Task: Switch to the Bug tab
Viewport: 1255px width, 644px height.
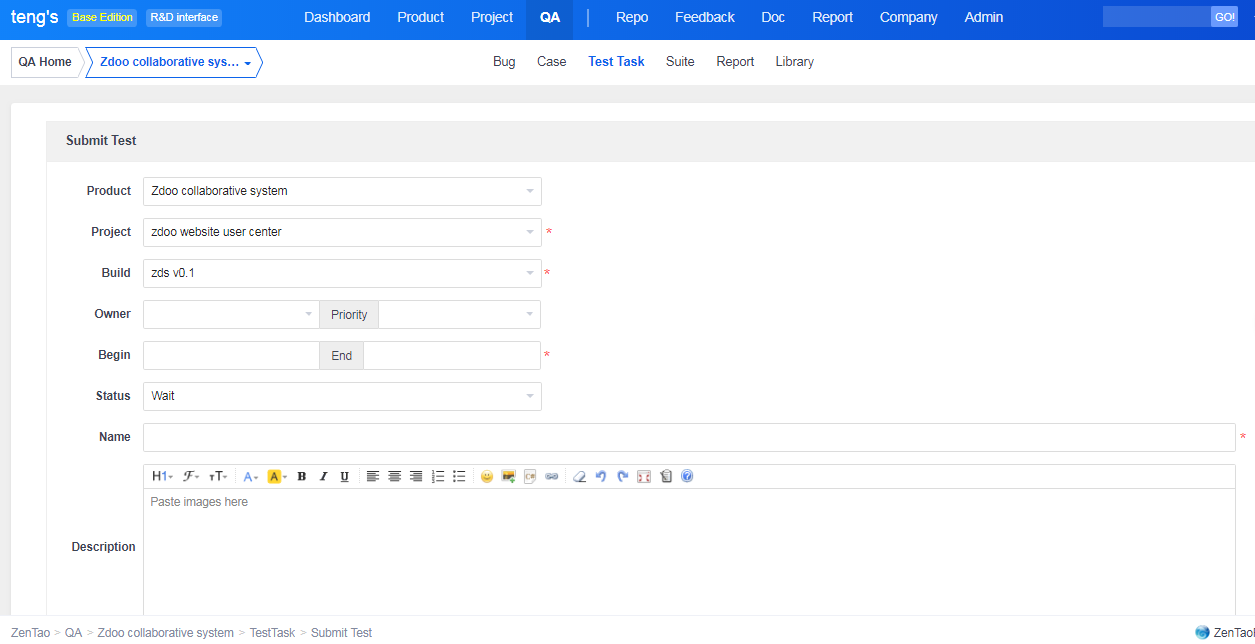Action: tap(504, 62)
